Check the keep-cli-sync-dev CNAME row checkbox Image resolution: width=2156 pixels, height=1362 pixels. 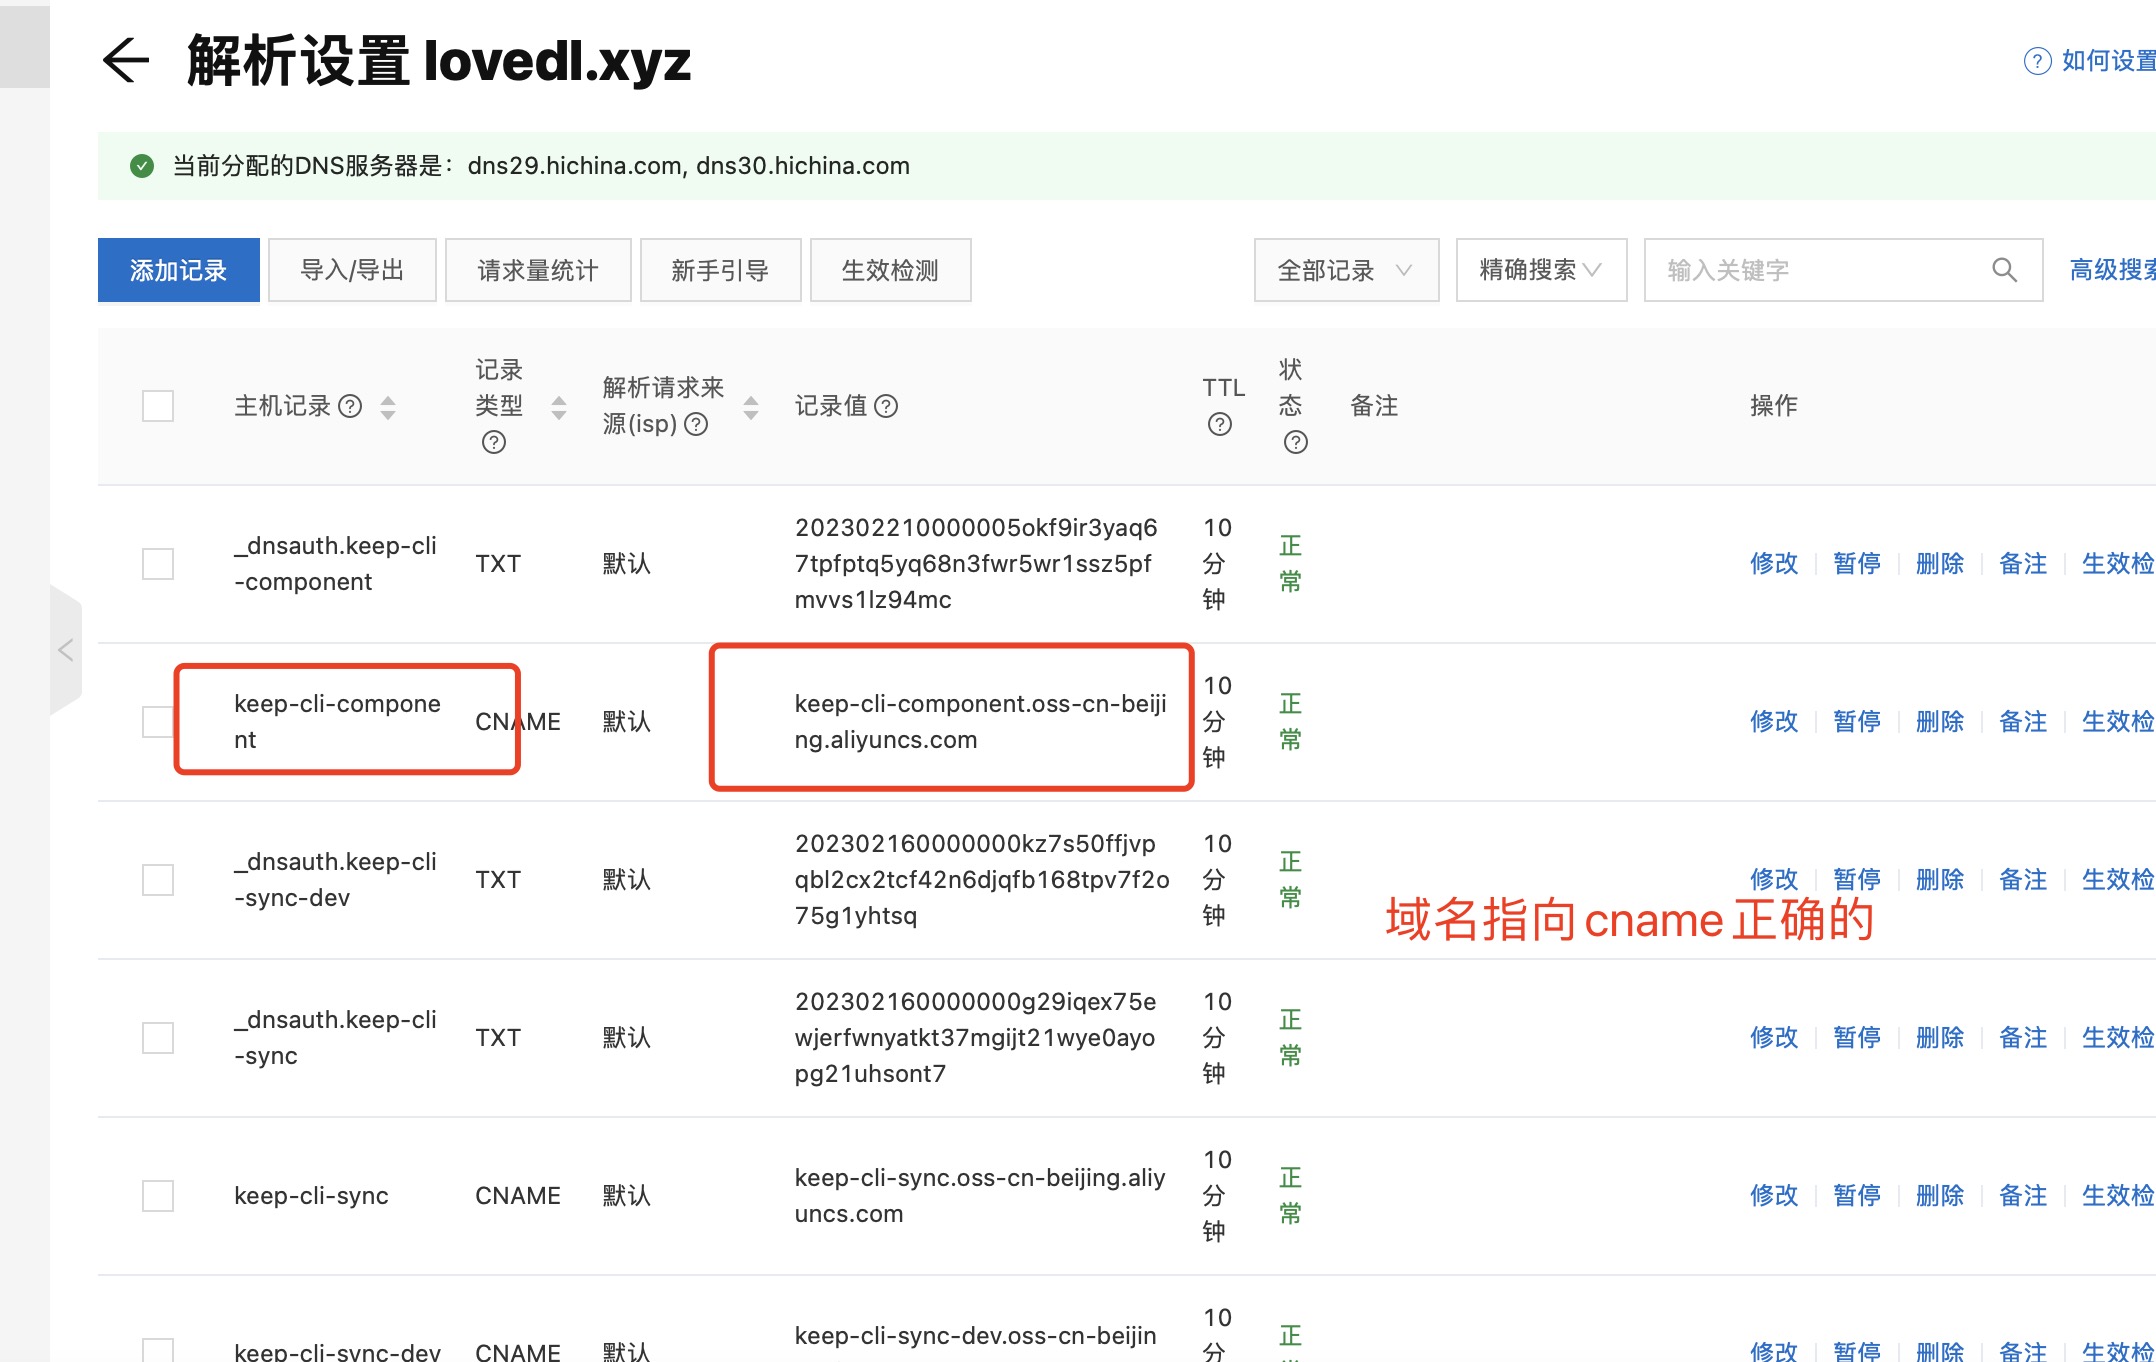click(x=158, y=1350)
